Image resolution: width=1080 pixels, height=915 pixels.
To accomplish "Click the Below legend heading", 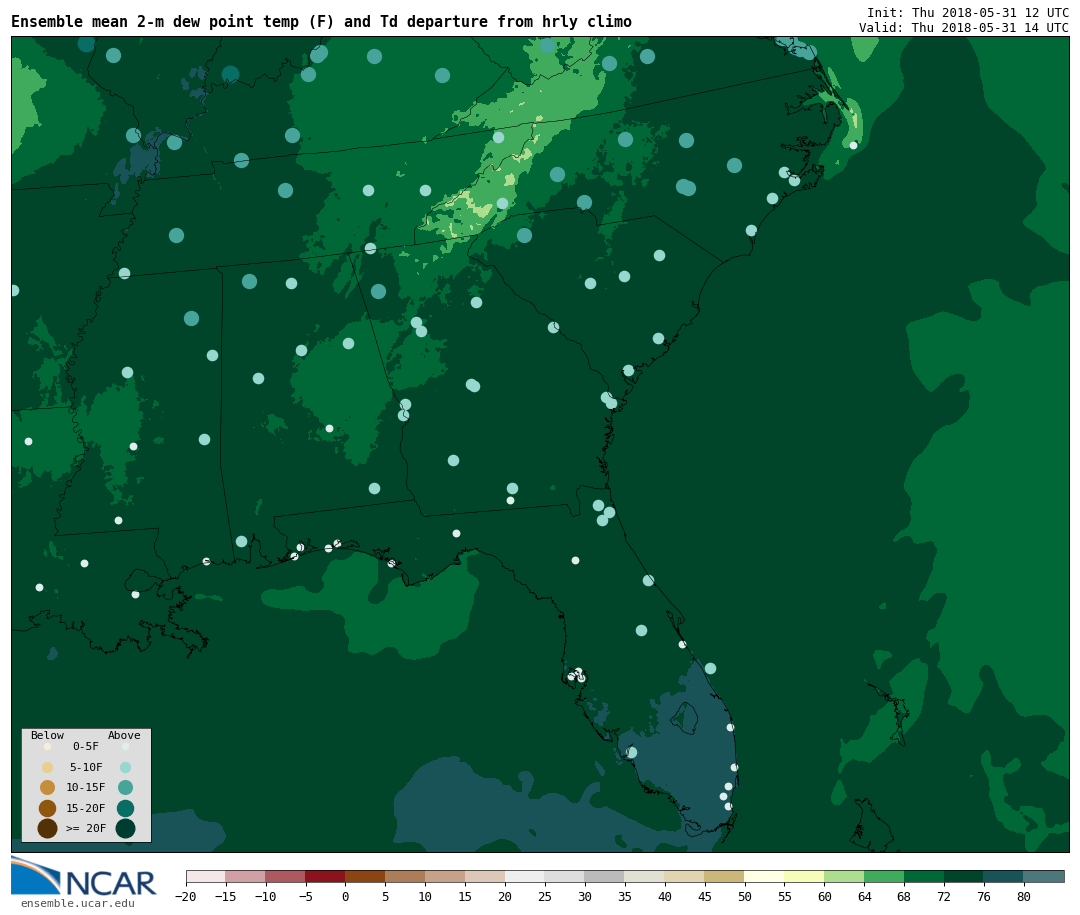I will [x=48, y=735].
